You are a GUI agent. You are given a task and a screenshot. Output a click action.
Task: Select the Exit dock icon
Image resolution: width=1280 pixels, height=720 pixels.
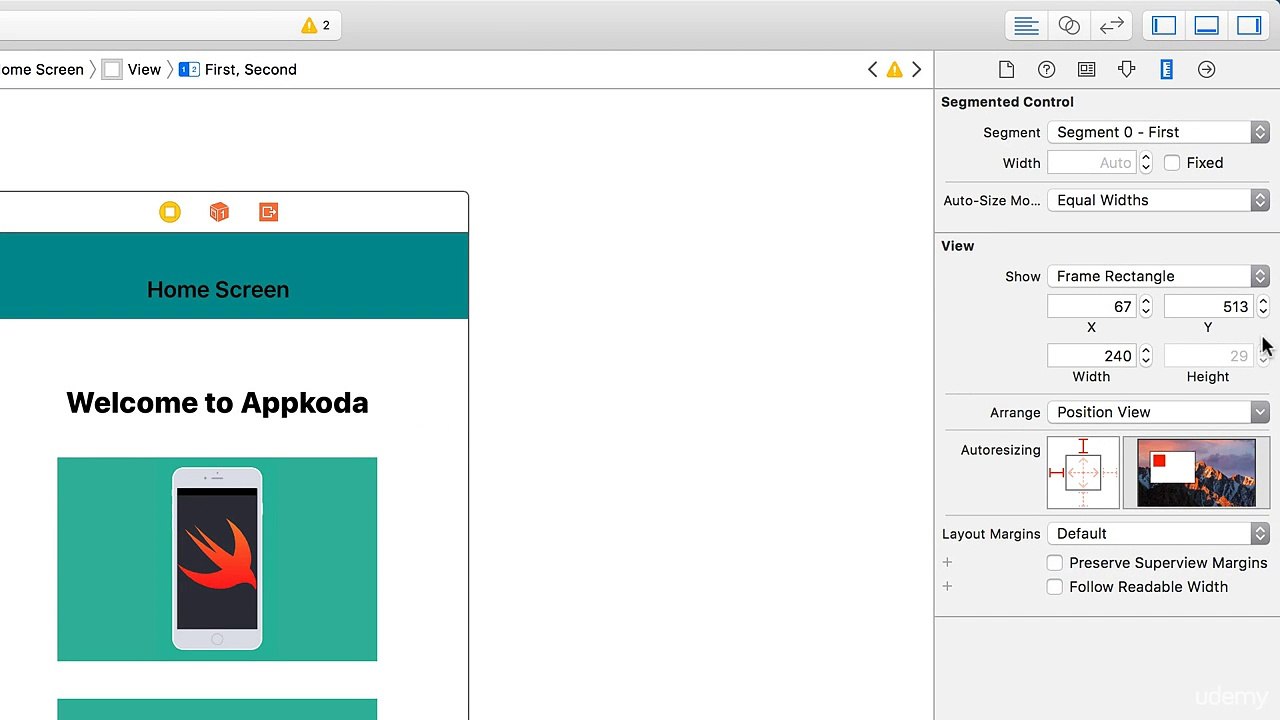[268, 212]
